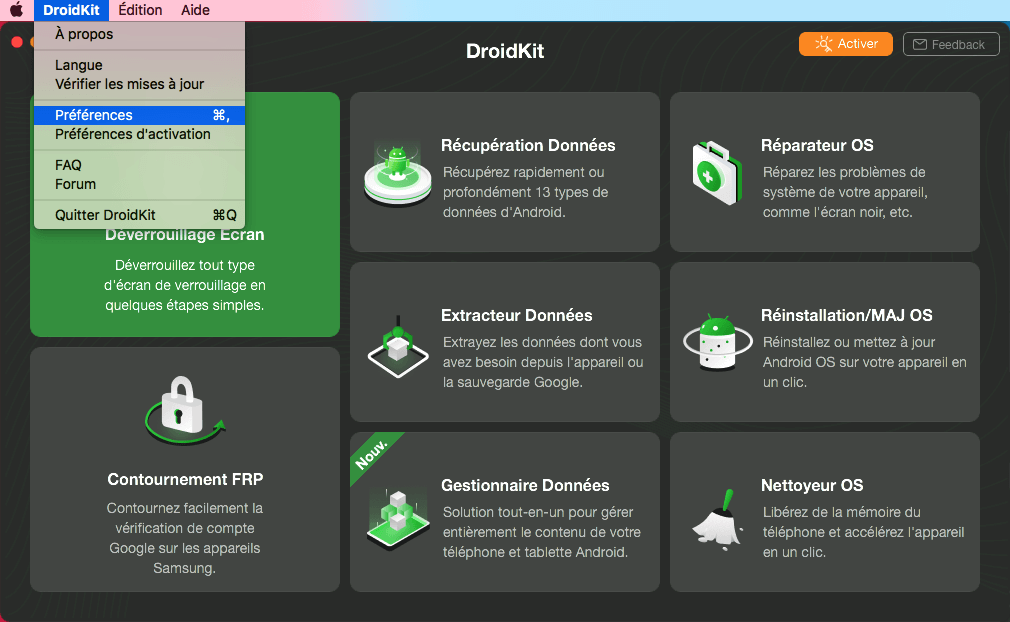Click the Extracteur Données icon
The height and width of the screenshot is (622, 1010).
coord(398,347)
